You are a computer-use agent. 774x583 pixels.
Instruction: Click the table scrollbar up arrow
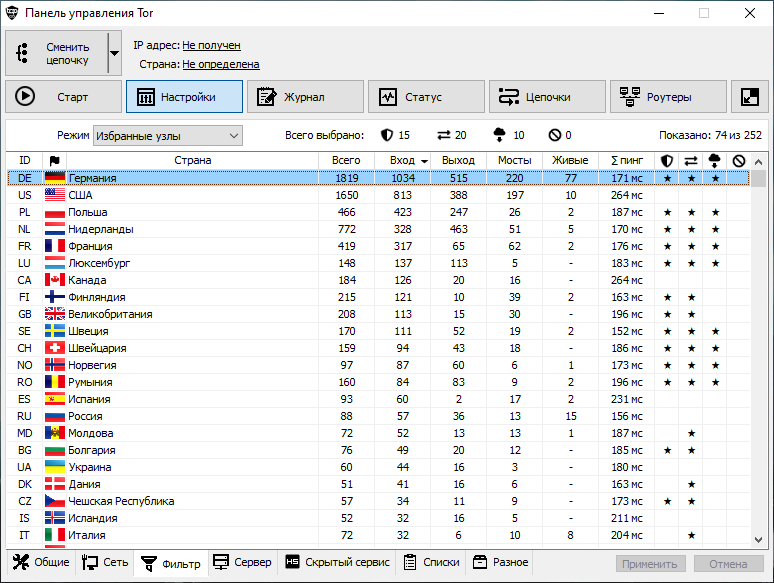759,161
